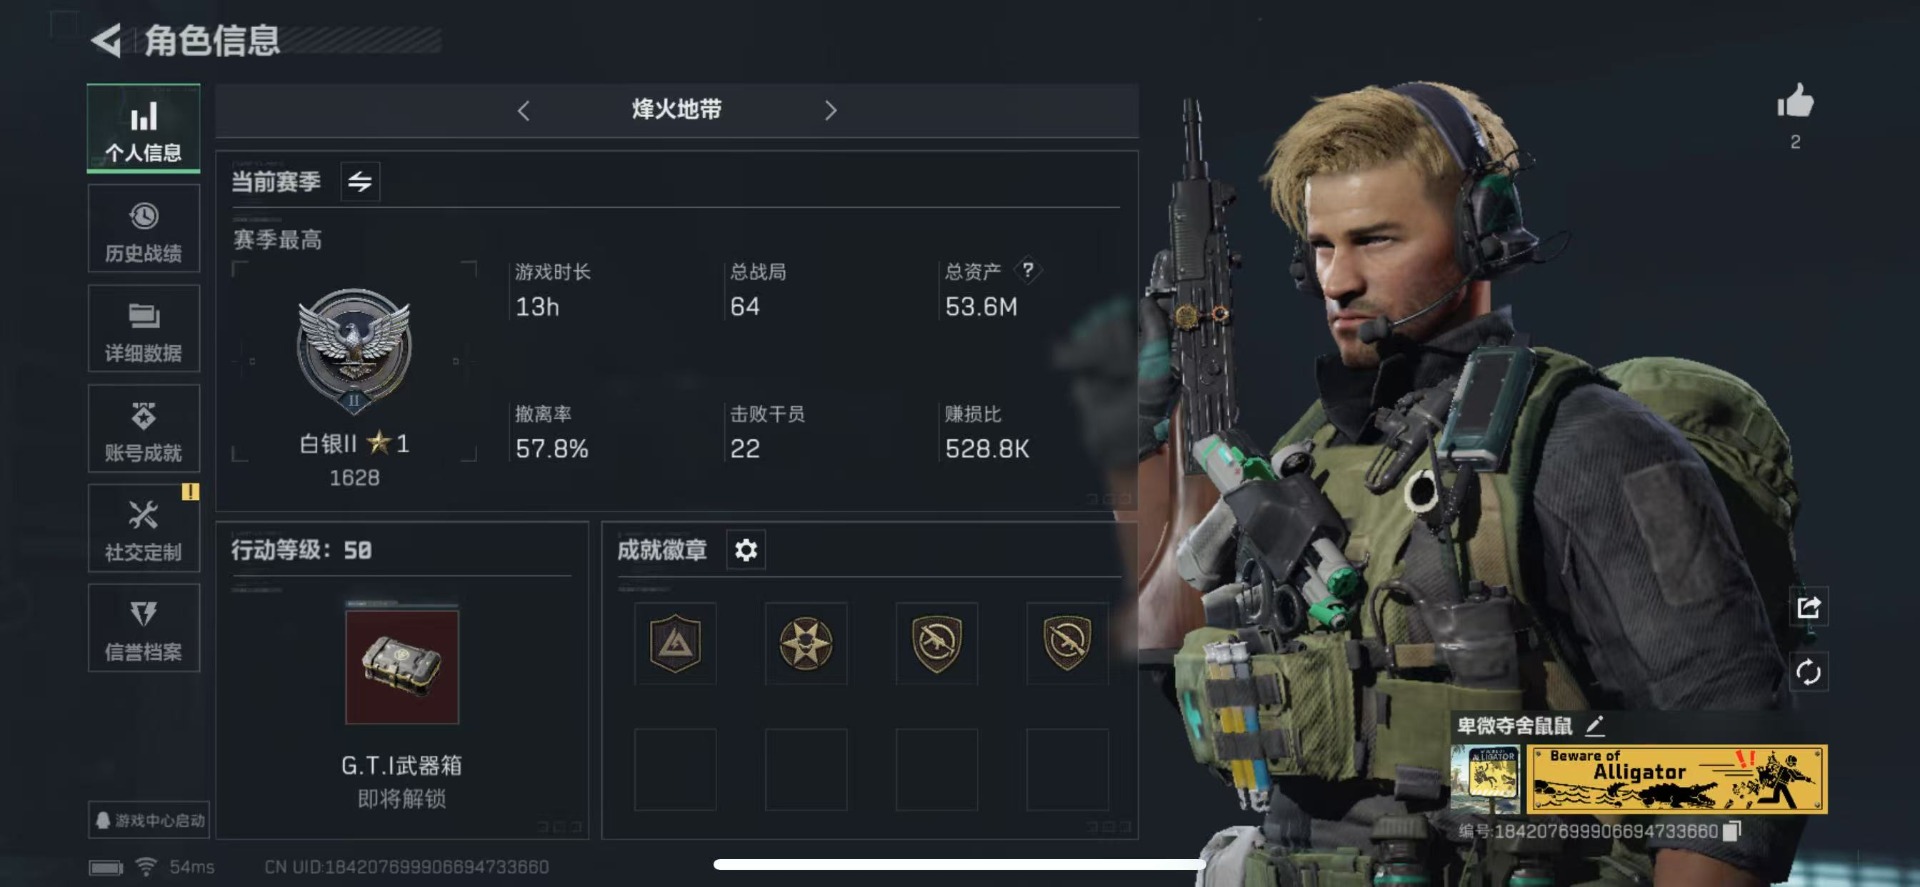Open the 成就徽章 gear settings
Image resolution: width=1920 pixels, height=887 pixels.
[746, 550]
